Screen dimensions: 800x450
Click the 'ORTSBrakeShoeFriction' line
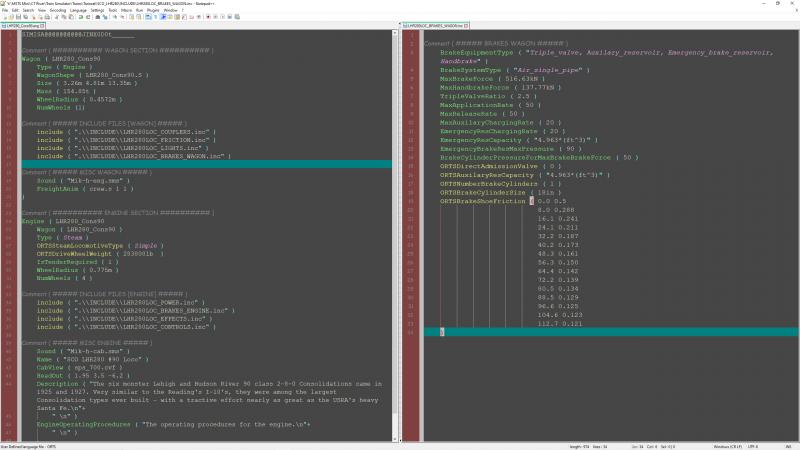pos(503,201)
